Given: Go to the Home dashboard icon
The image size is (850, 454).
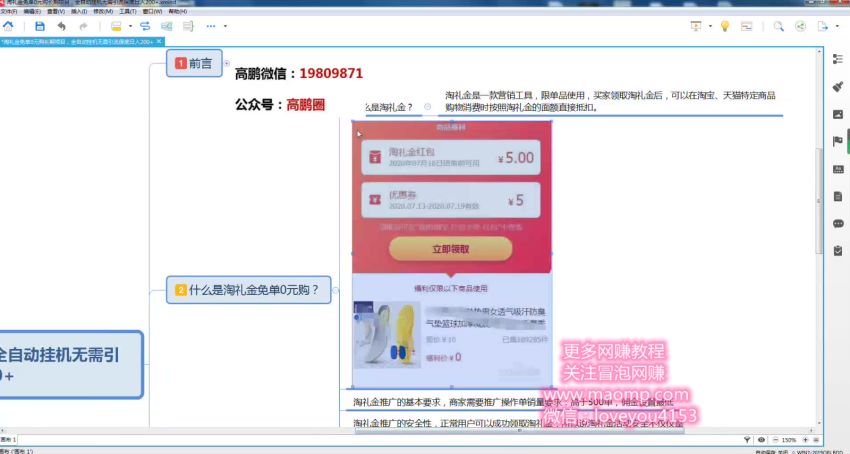Looking at the screenshot, I should (x=8, y=26).
